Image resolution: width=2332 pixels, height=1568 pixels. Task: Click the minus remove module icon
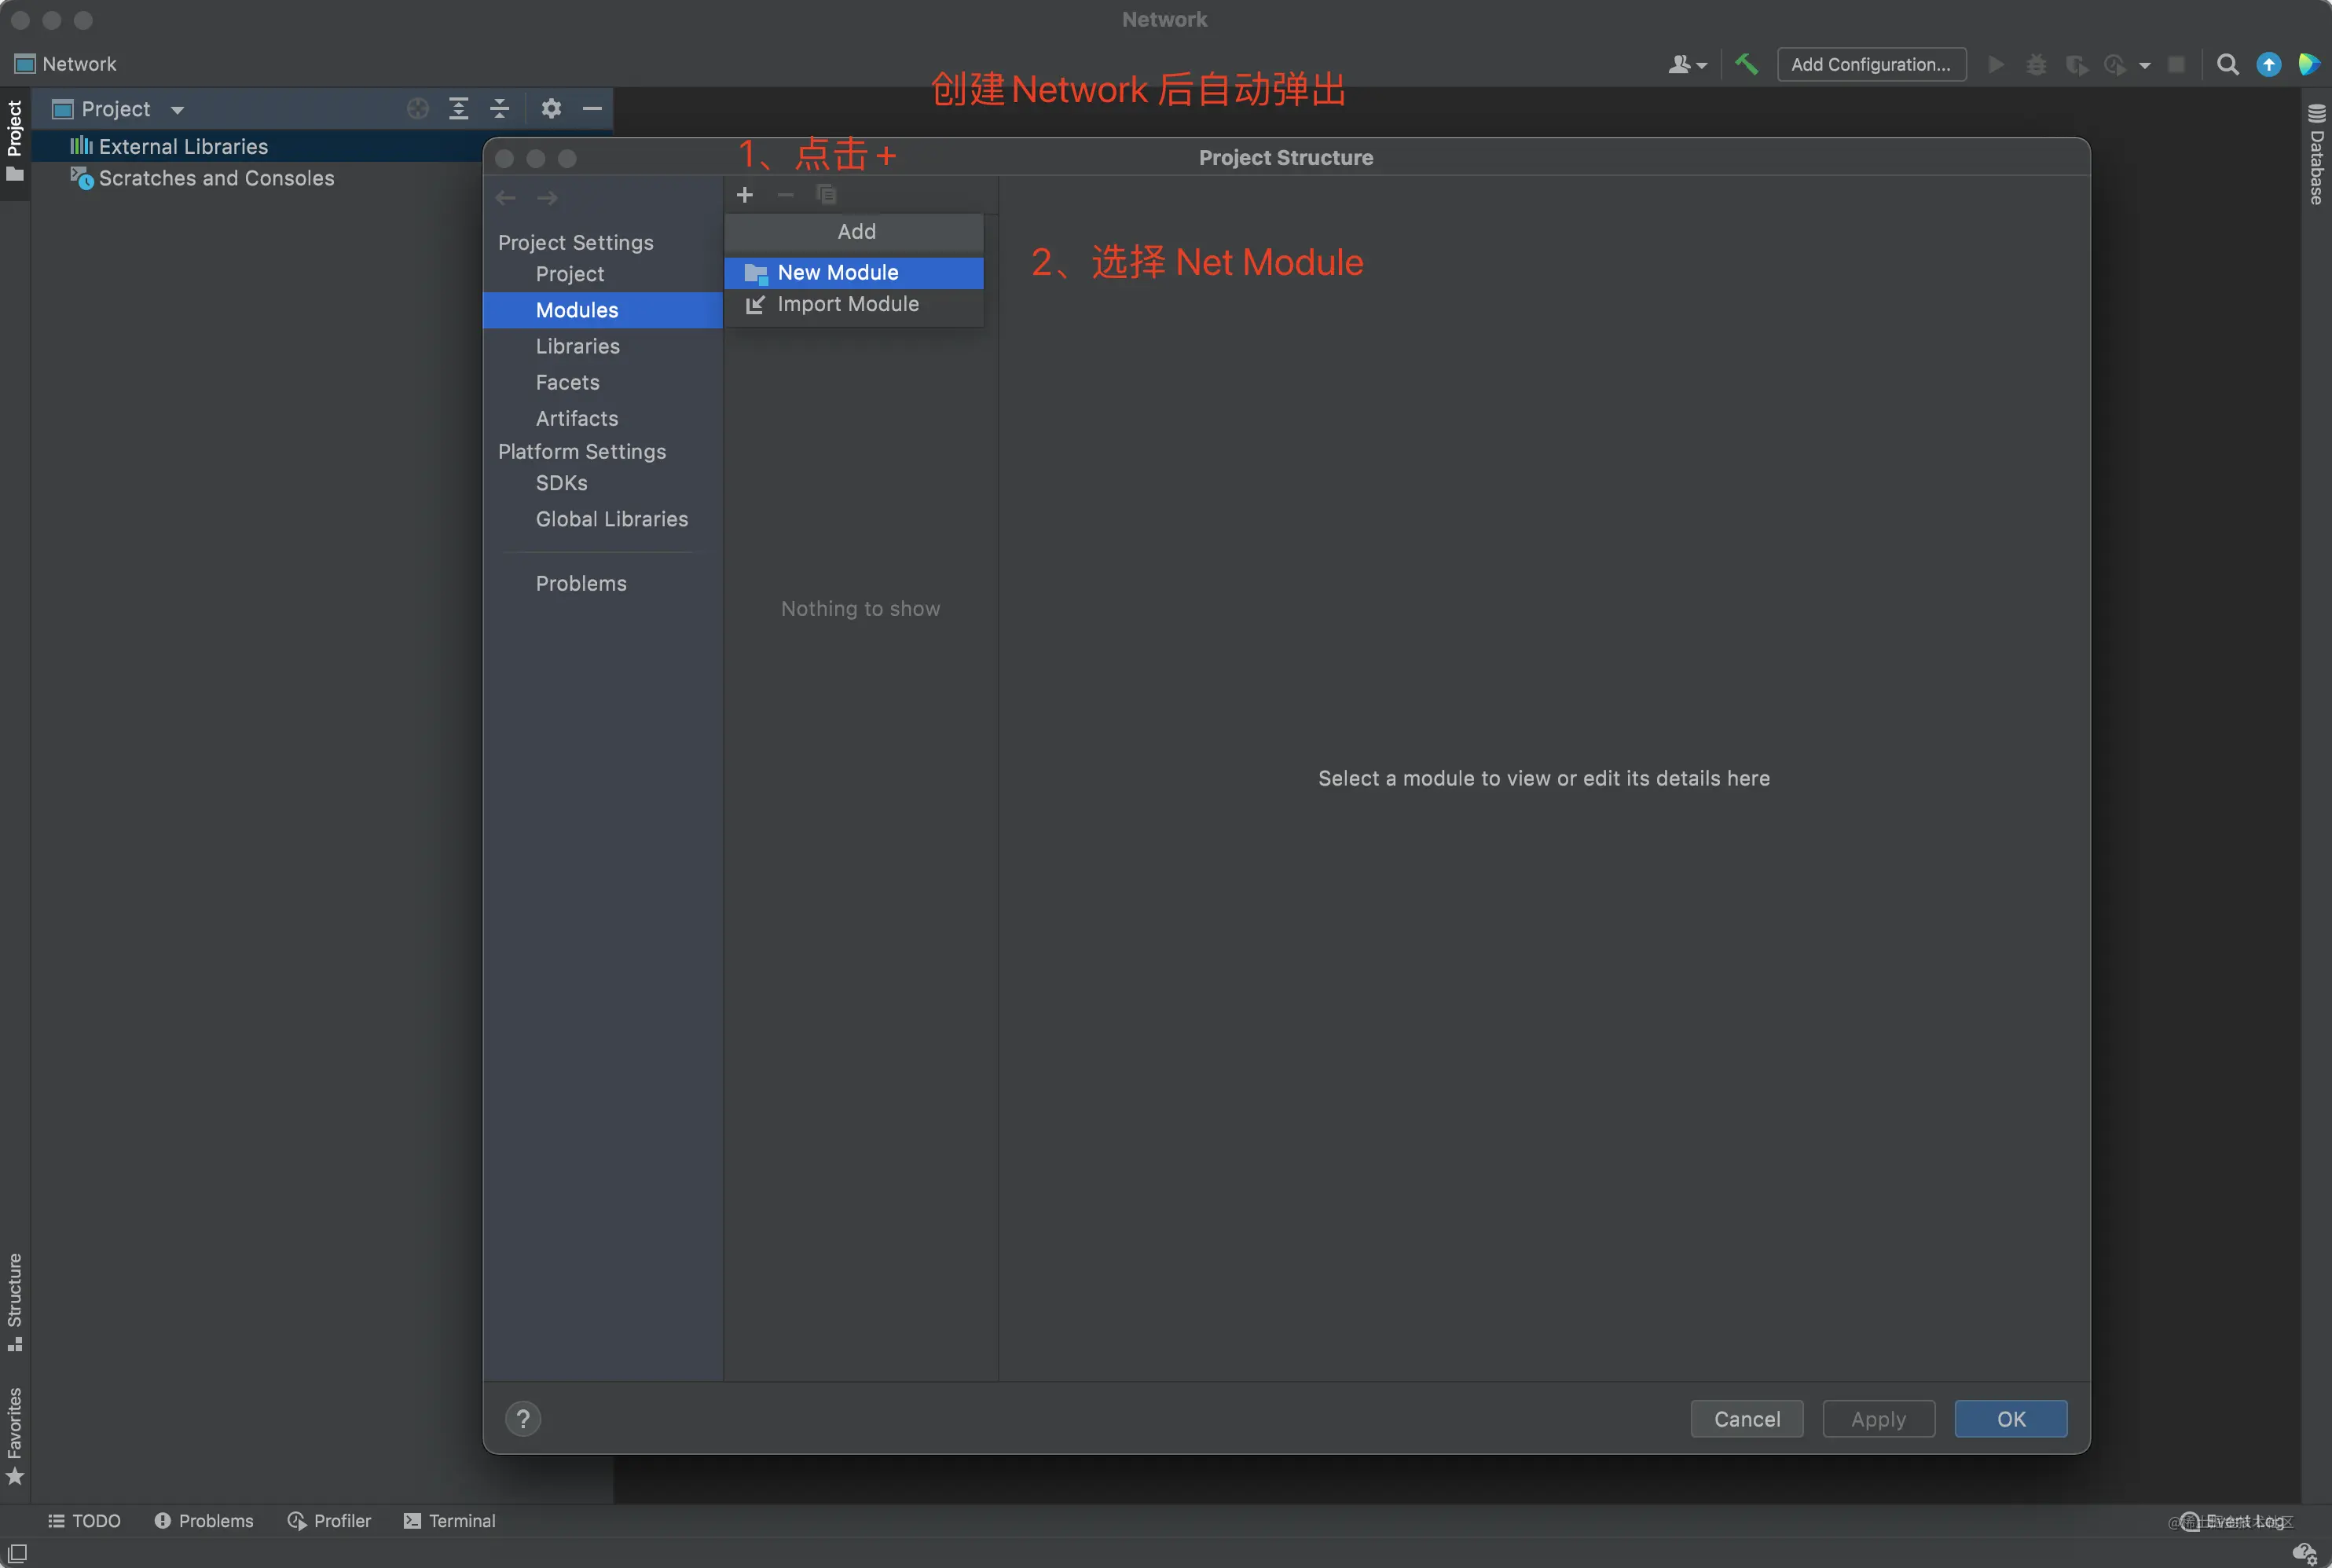pos(786,195)
